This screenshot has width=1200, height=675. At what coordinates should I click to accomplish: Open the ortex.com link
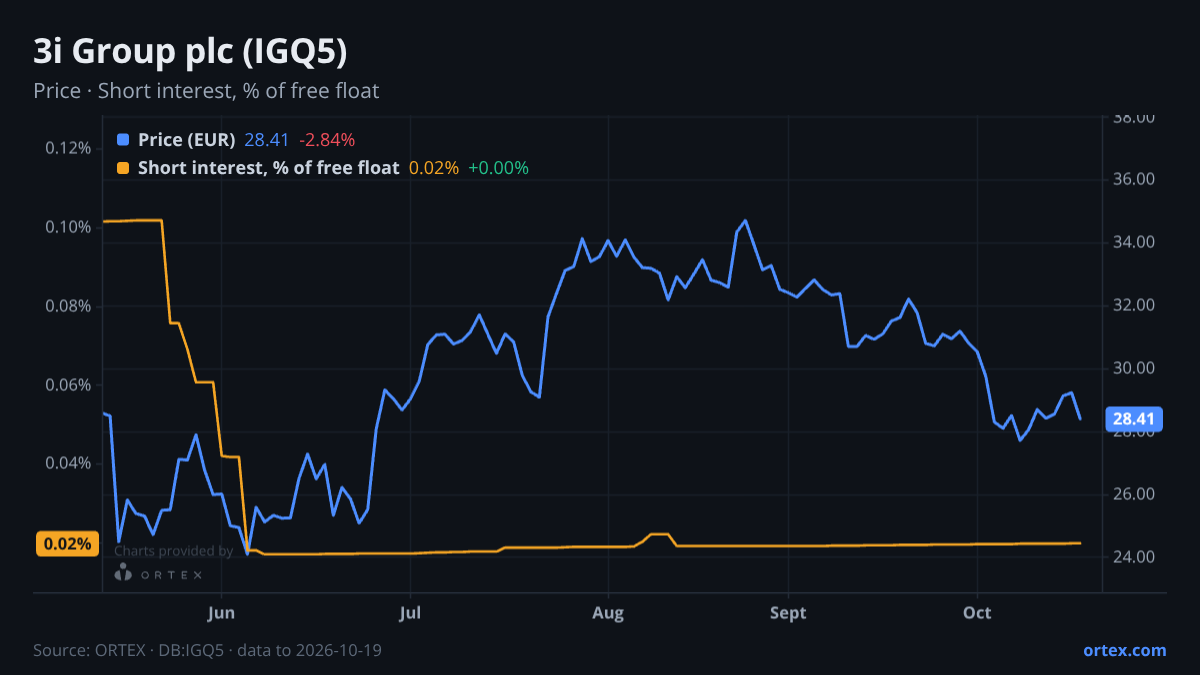[x=1125, y=650]
